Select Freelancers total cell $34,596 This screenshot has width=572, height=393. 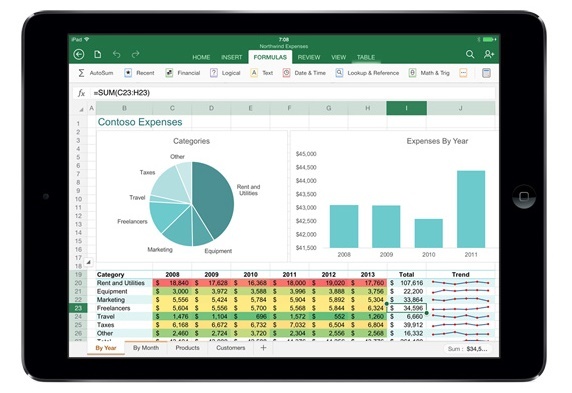tap(406, 308)
